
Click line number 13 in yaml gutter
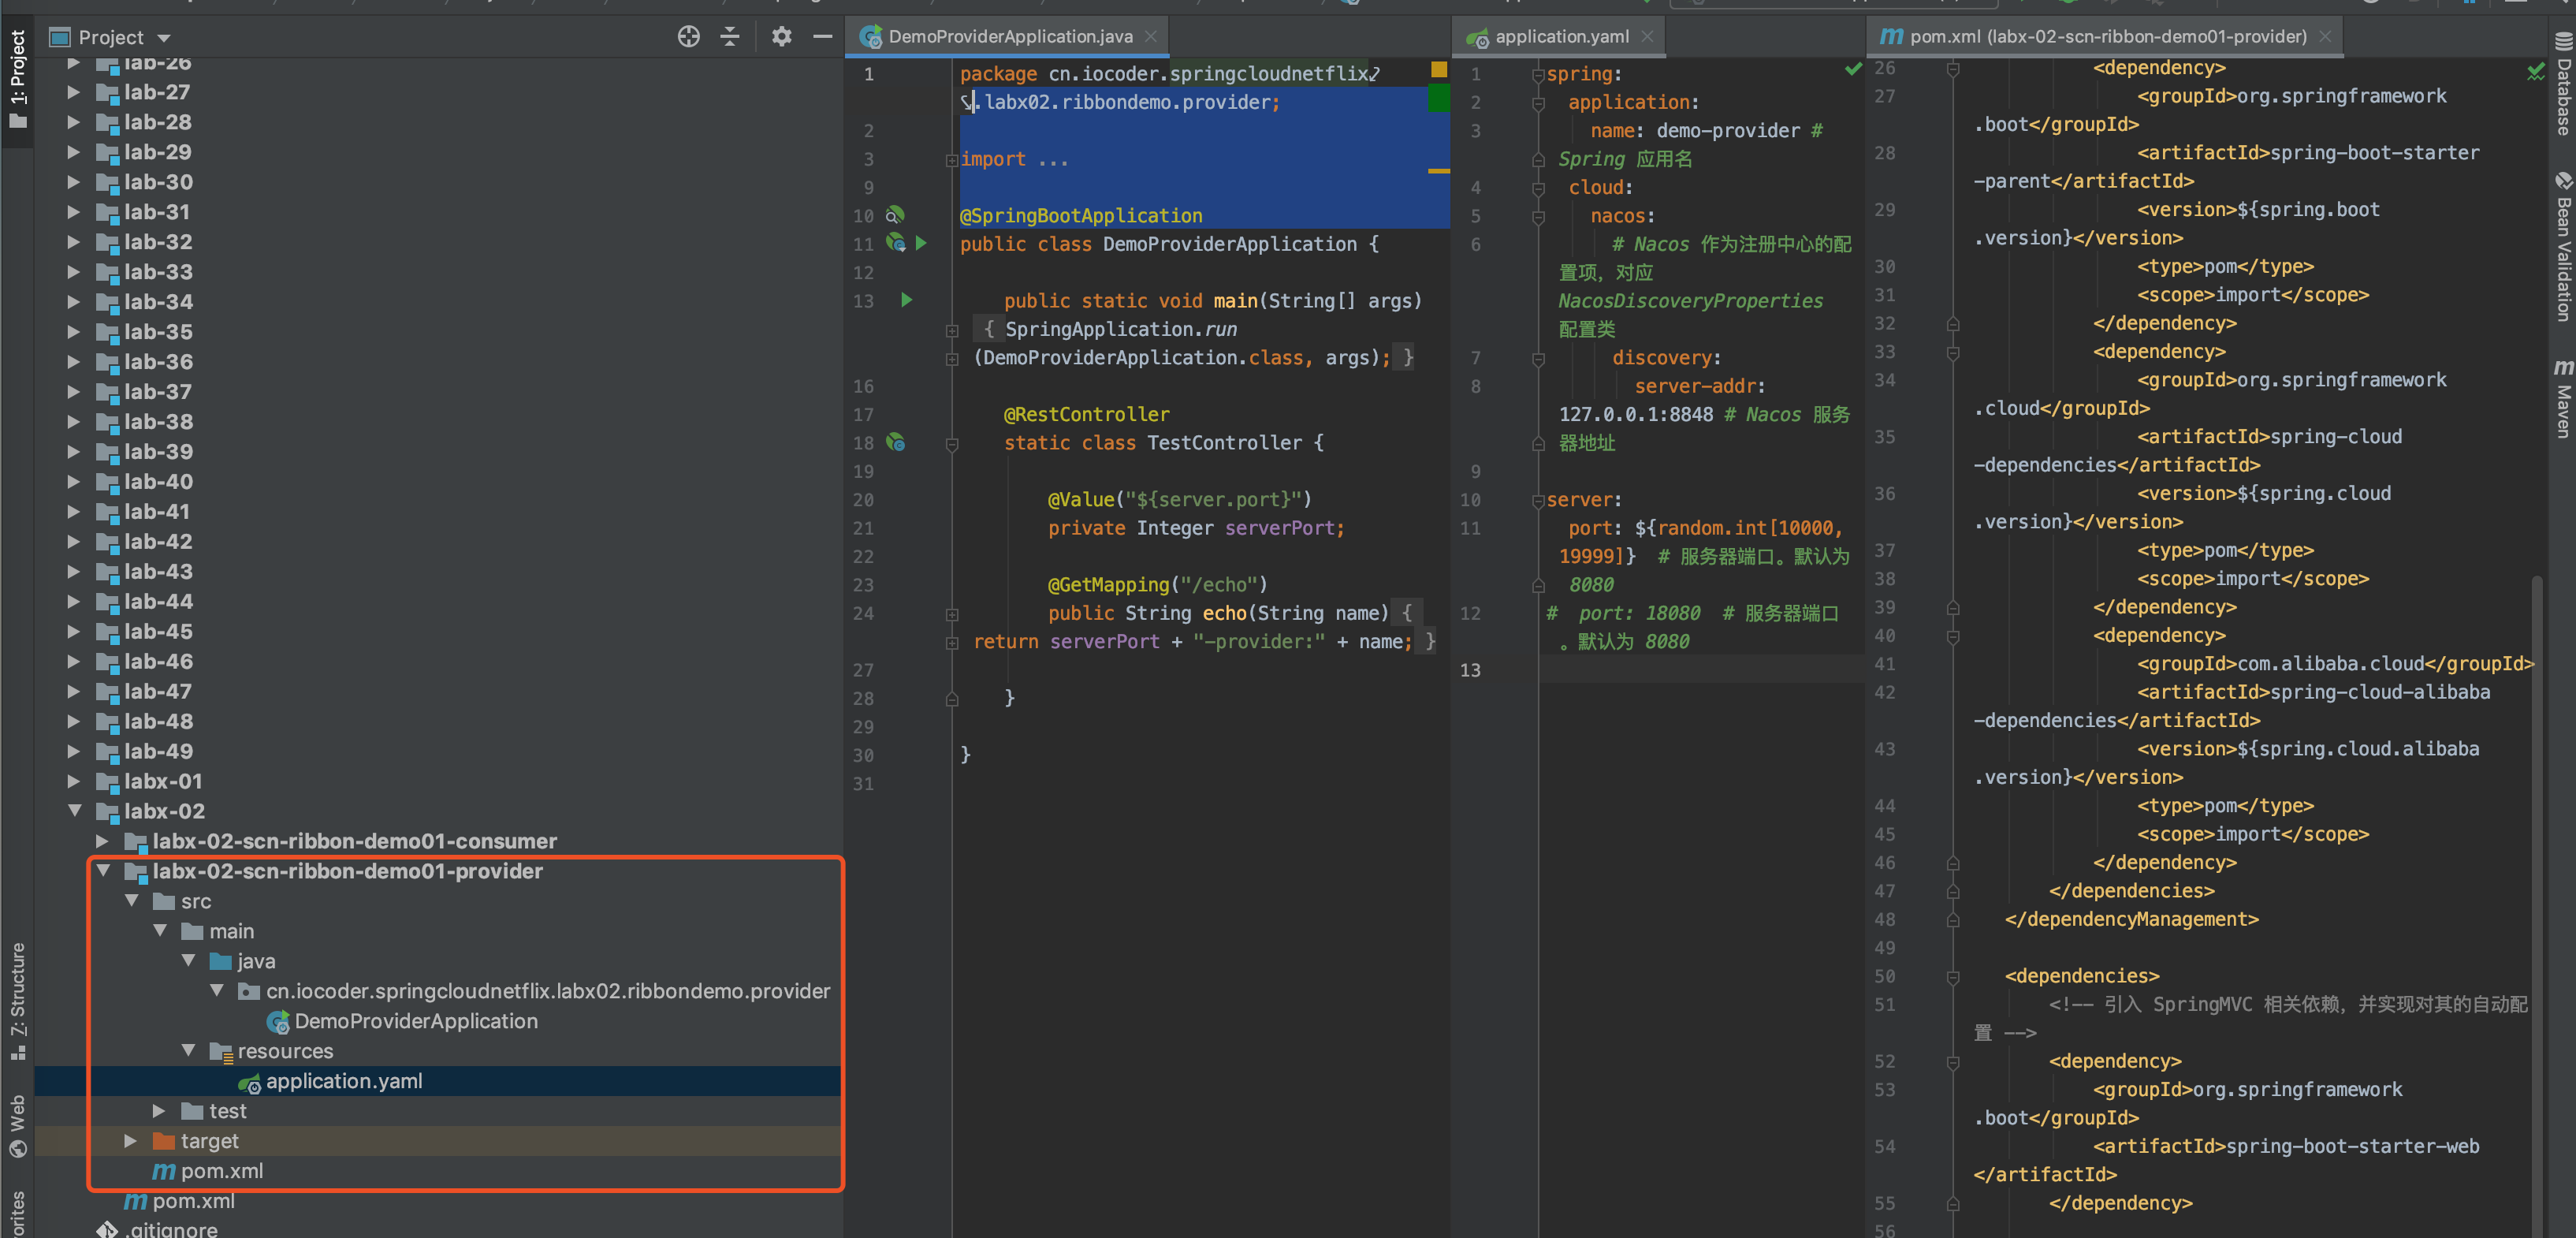1469,670
